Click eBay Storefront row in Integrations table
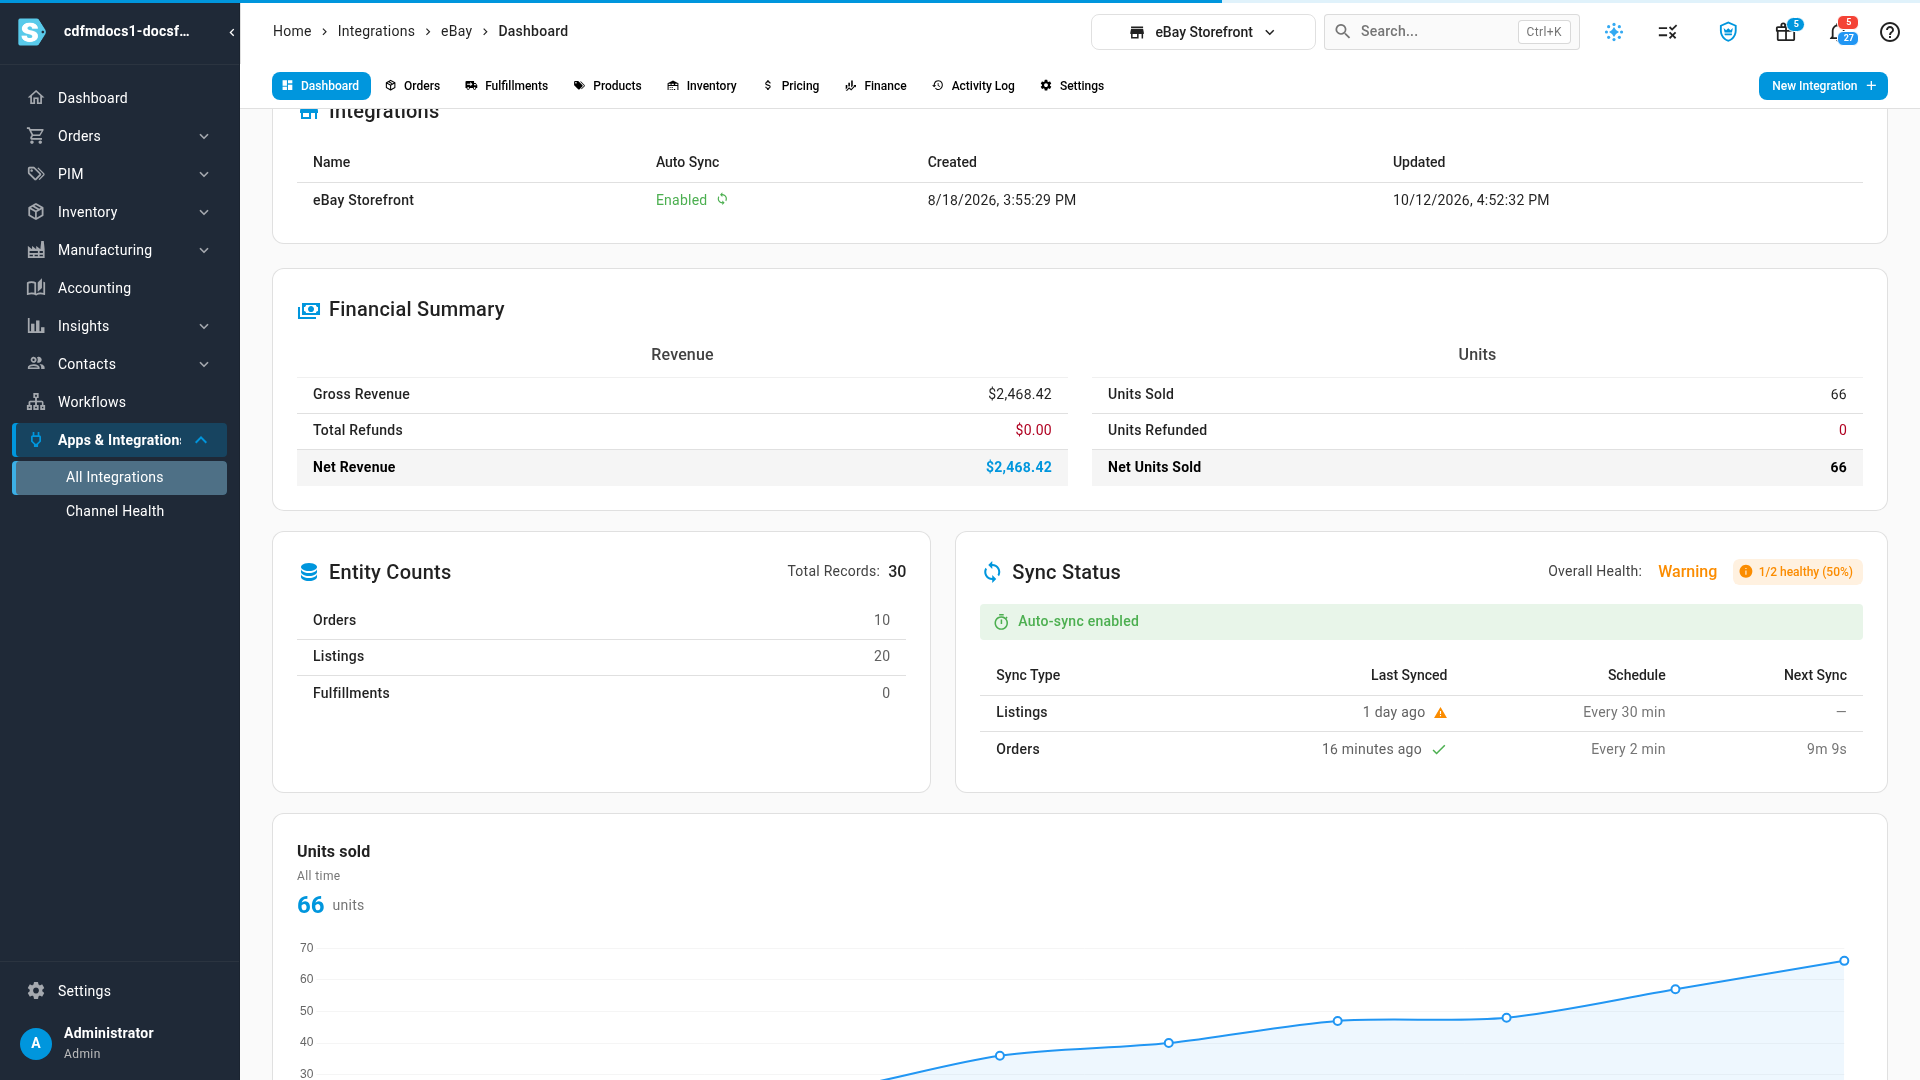This screenshot has height=1080, width=1920. click(1080, 200)
